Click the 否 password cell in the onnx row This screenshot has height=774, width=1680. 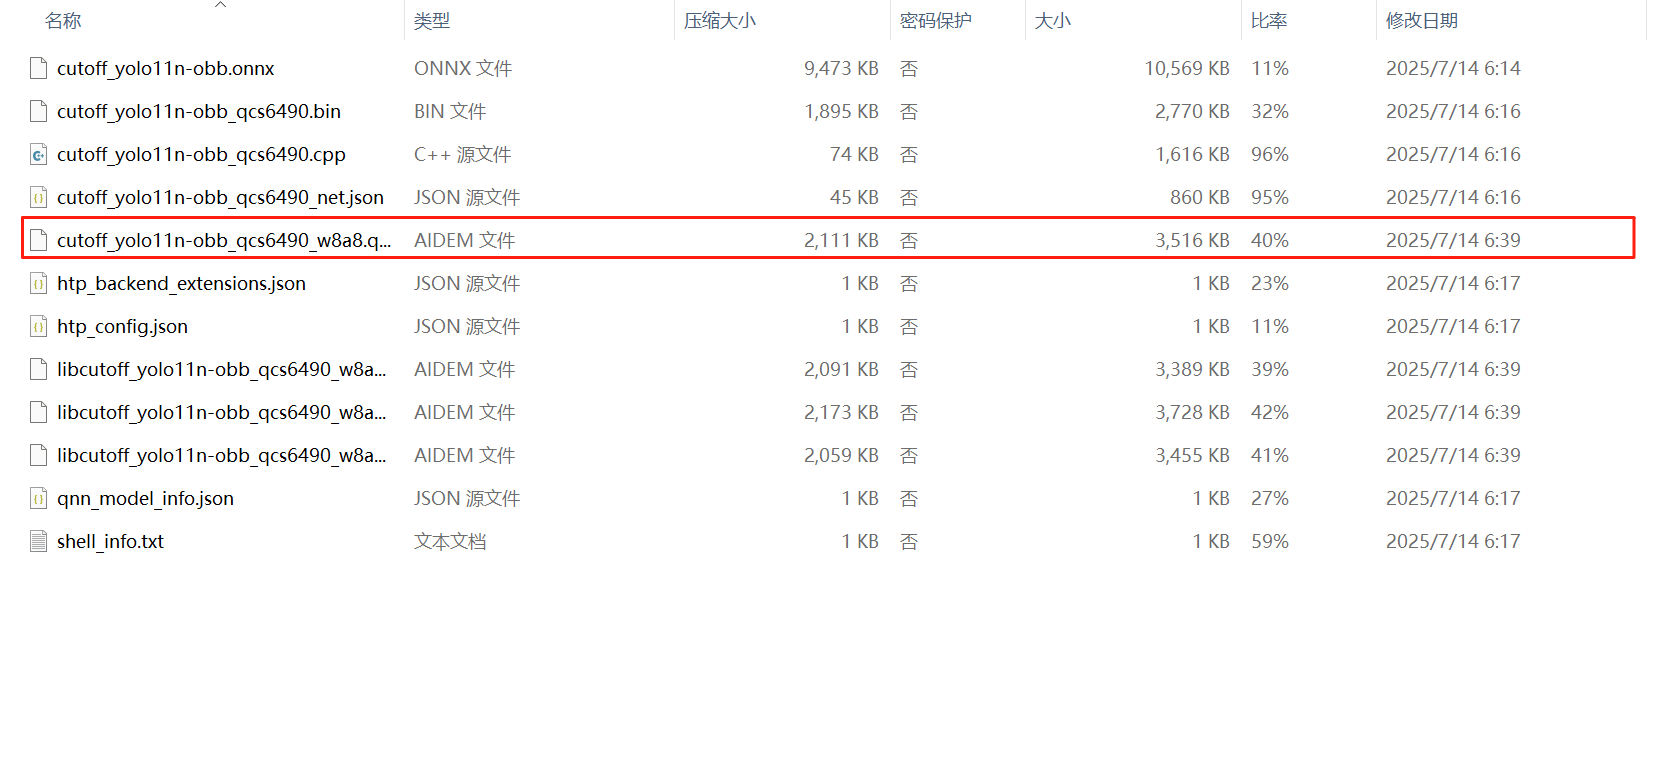(909, 68)
